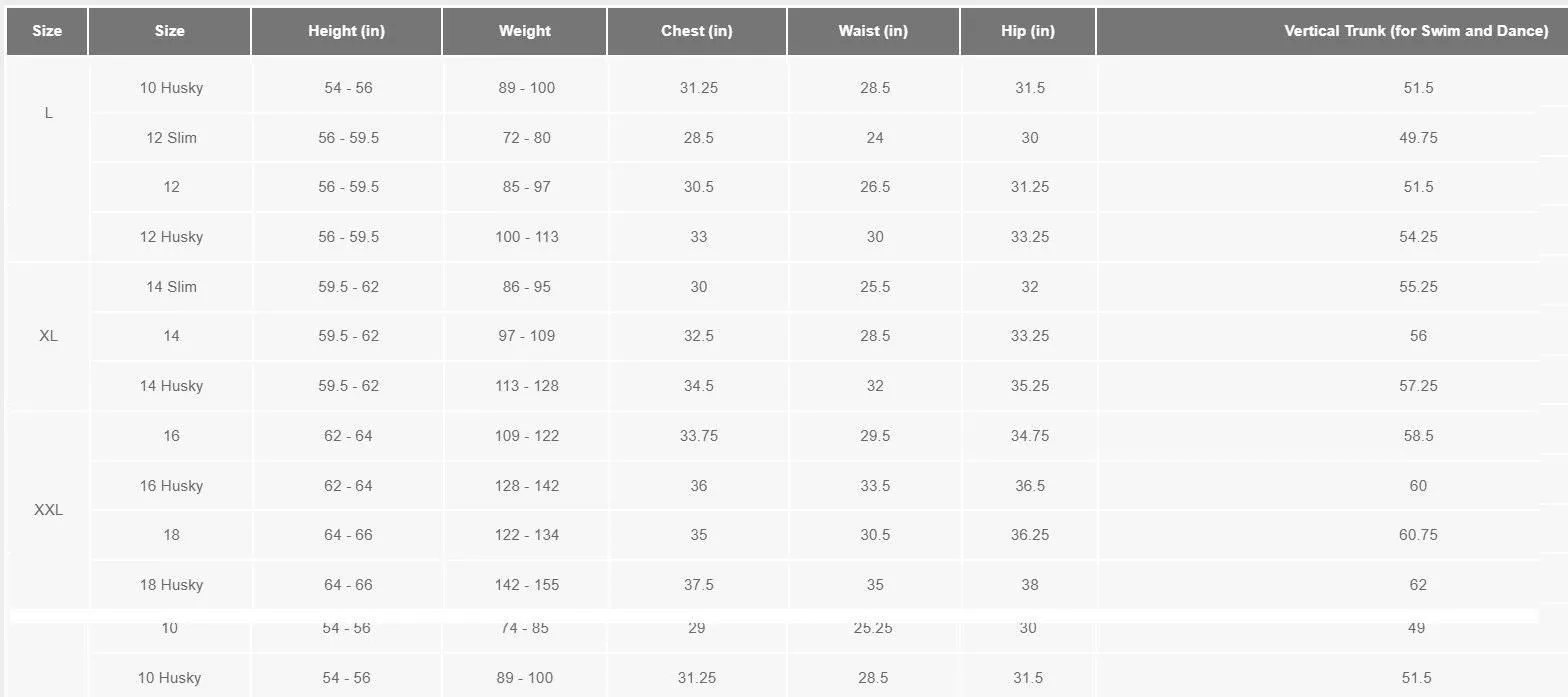Click chest value 33.75
This screenshot has width=1568, height=697.
click(698, 436)
